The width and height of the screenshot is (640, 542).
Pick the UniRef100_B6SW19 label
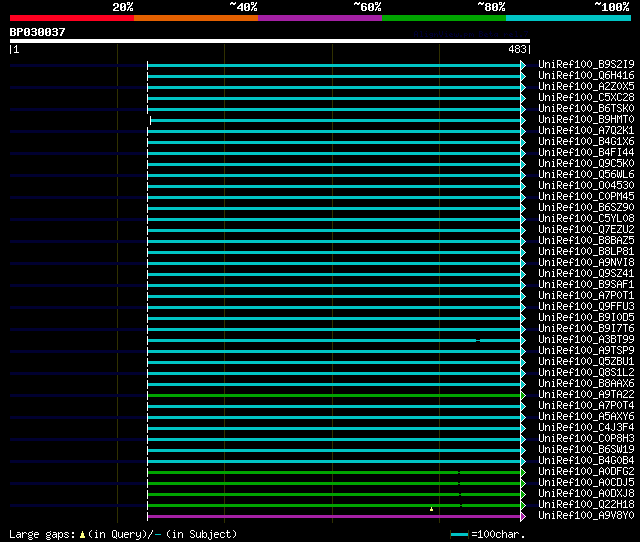(x=586, y=450)
